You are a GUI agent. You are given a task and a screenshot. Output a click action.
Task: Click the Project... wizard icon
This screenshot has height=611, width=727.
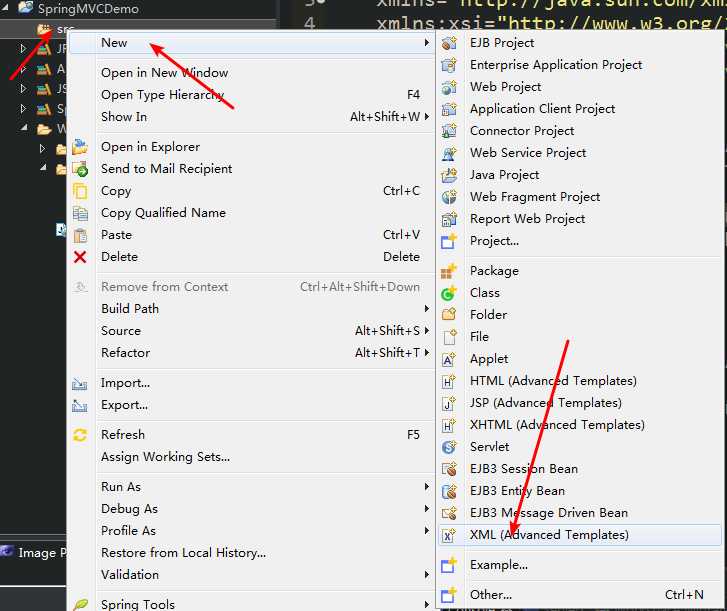point(449,241)
